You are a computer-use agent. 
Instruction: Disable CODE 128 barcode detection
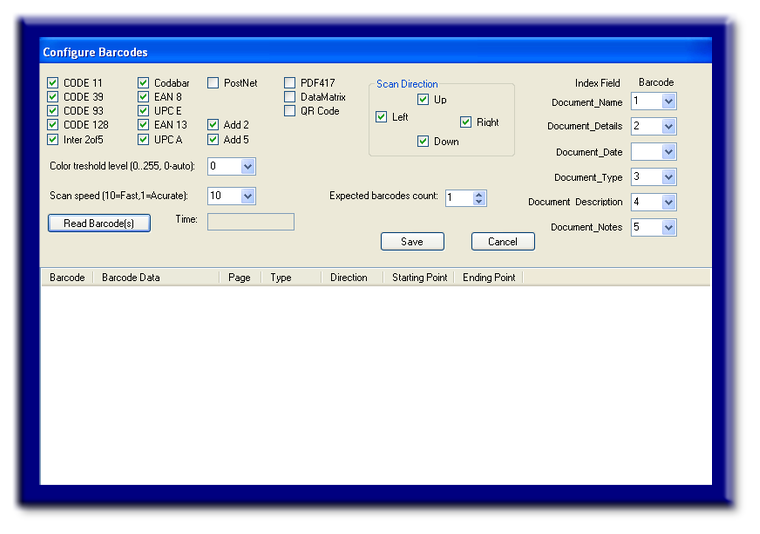53,125
